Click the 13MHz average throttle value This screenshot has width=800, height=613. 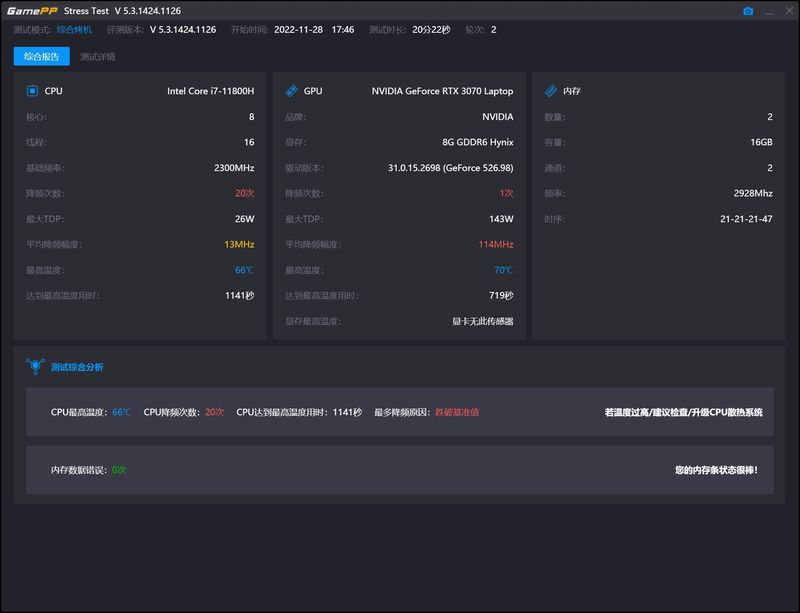click(x=239, y=244)
